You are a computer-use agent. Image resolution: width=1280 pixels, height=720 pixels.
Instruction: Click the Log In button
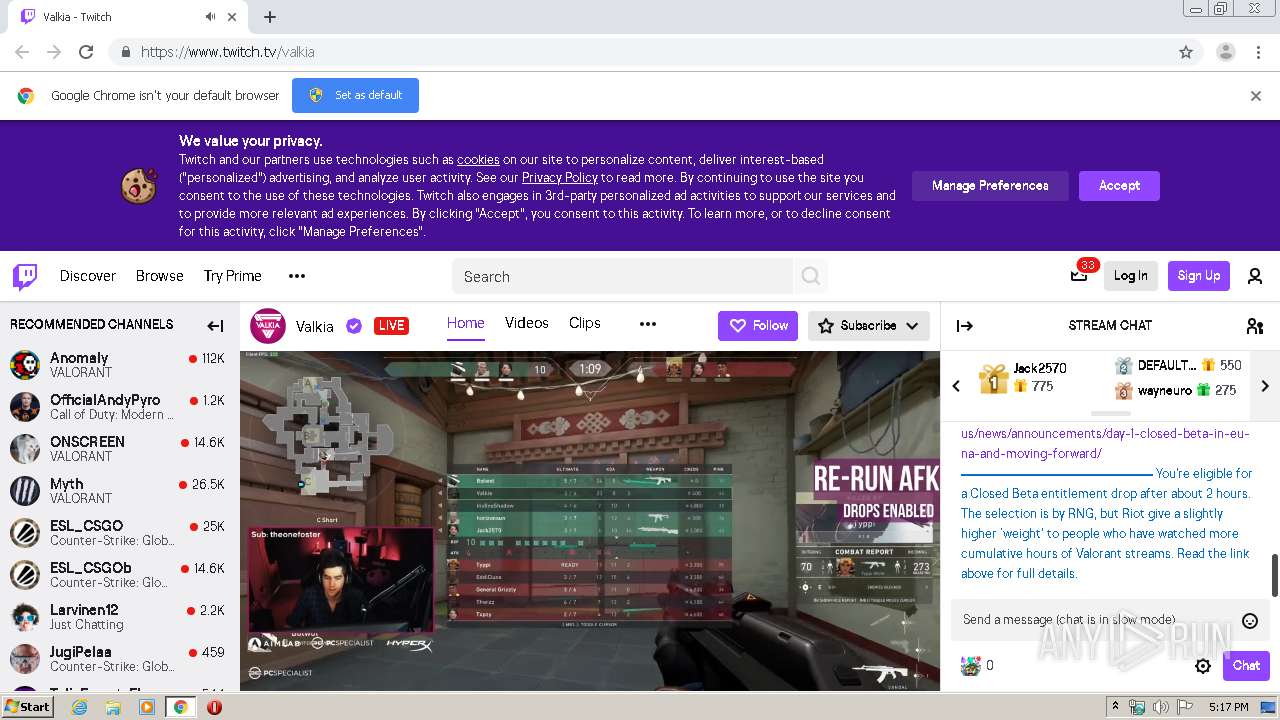tap(1131, 276)
